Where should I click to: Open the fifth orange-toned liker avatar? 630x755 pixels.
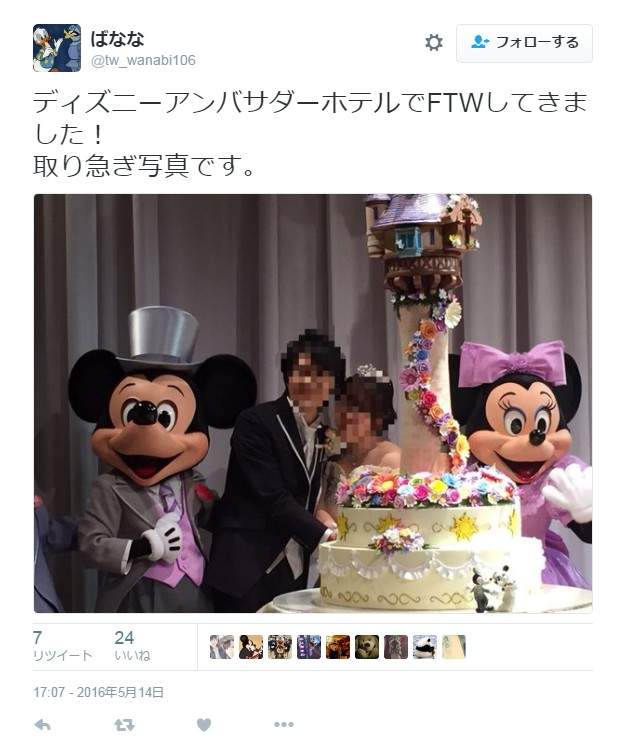pyautogui.click(x=338, y=647)
